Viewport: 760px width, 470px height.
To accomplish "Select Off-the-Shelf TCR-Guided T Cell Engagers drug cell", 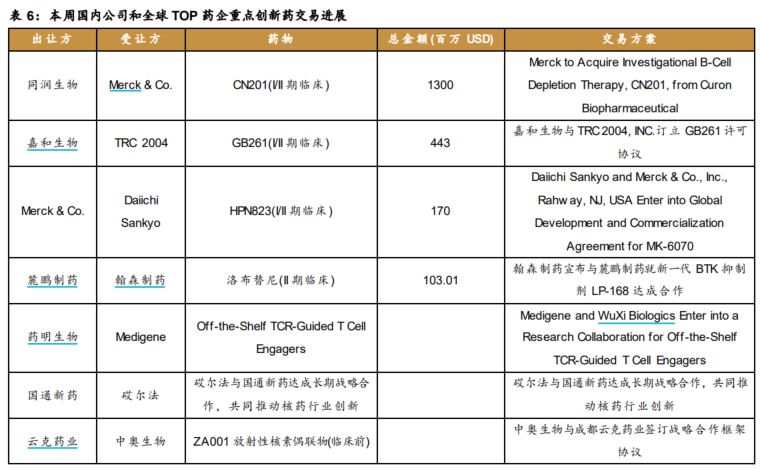I will pos(281,337).
